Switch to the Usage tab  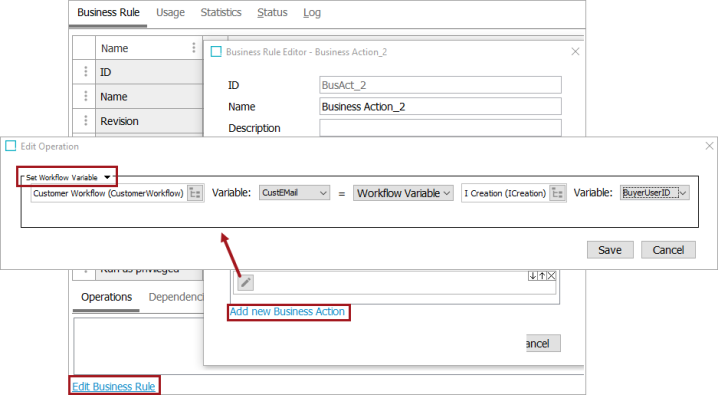click(170, 12)
